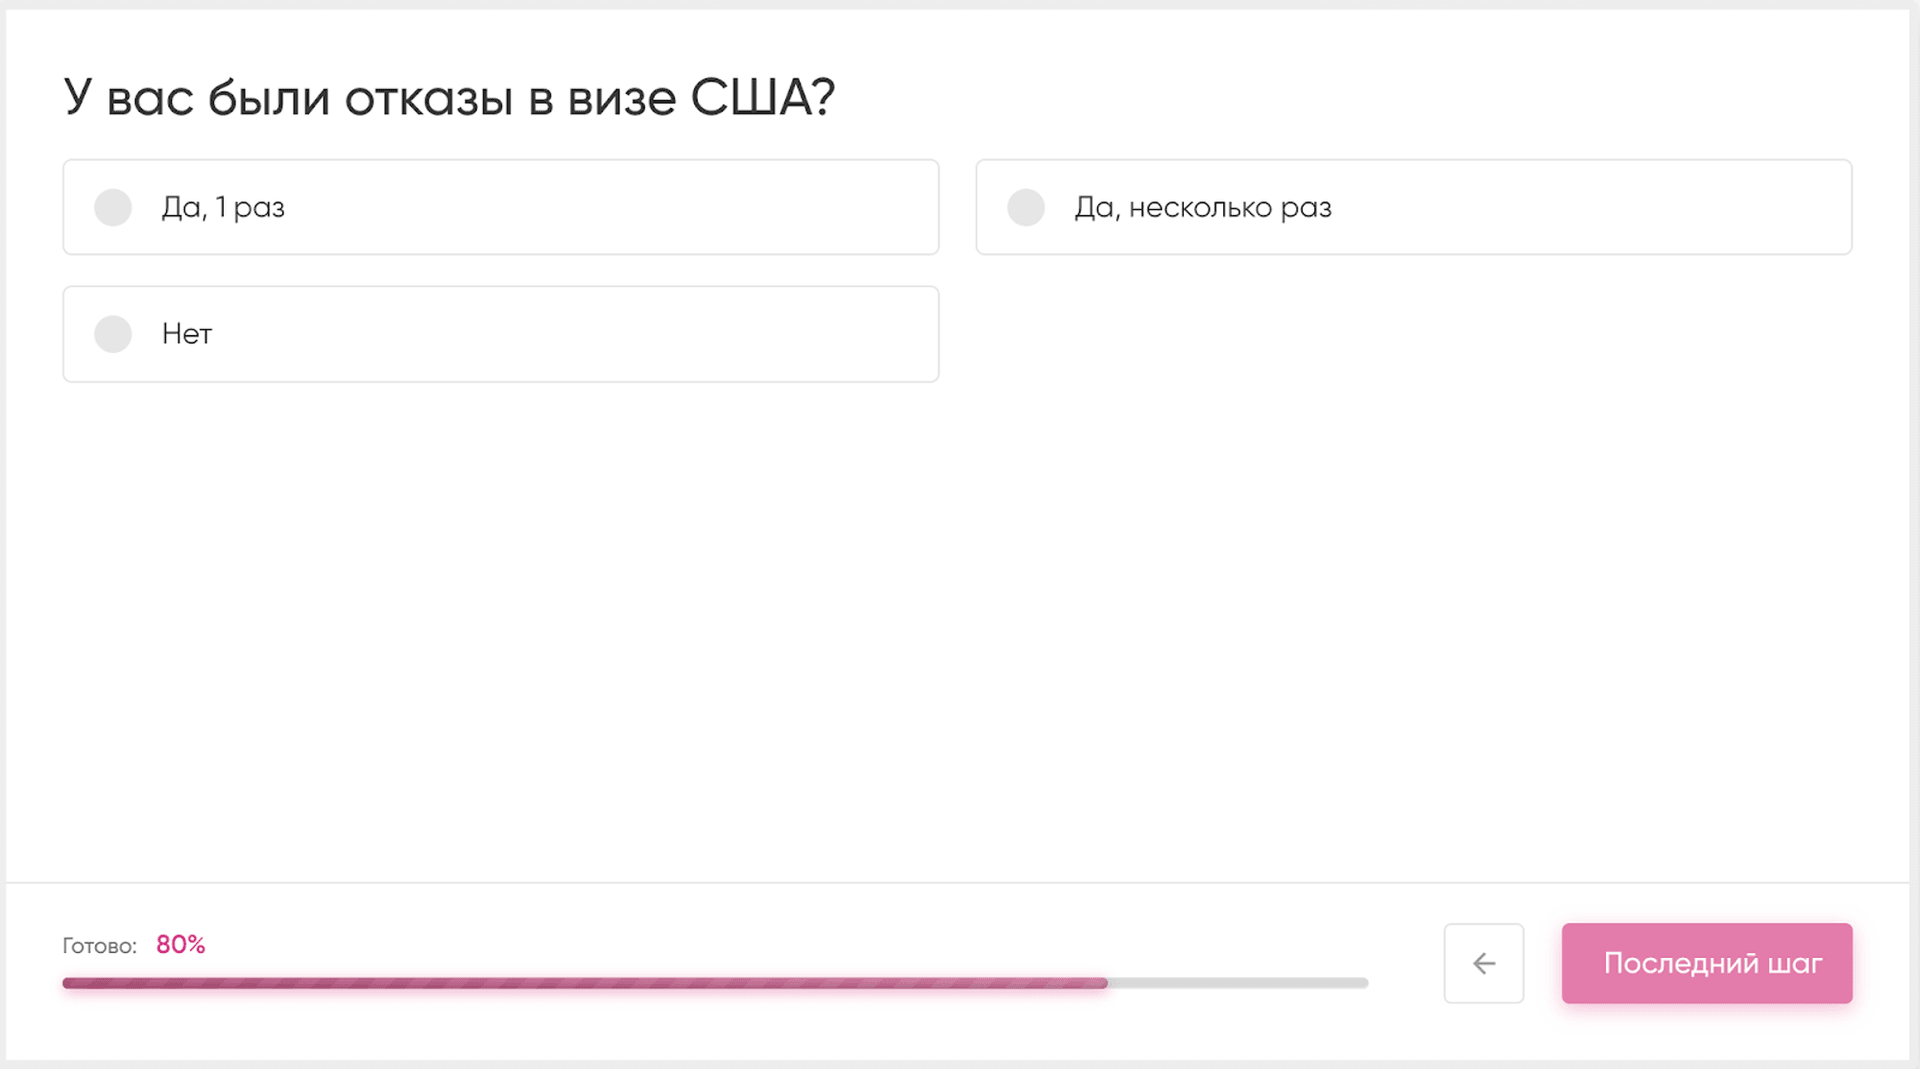1920x1069 pixels.
Task: Click the "Да, 1 раз" label text
Action: coord(223,207)
